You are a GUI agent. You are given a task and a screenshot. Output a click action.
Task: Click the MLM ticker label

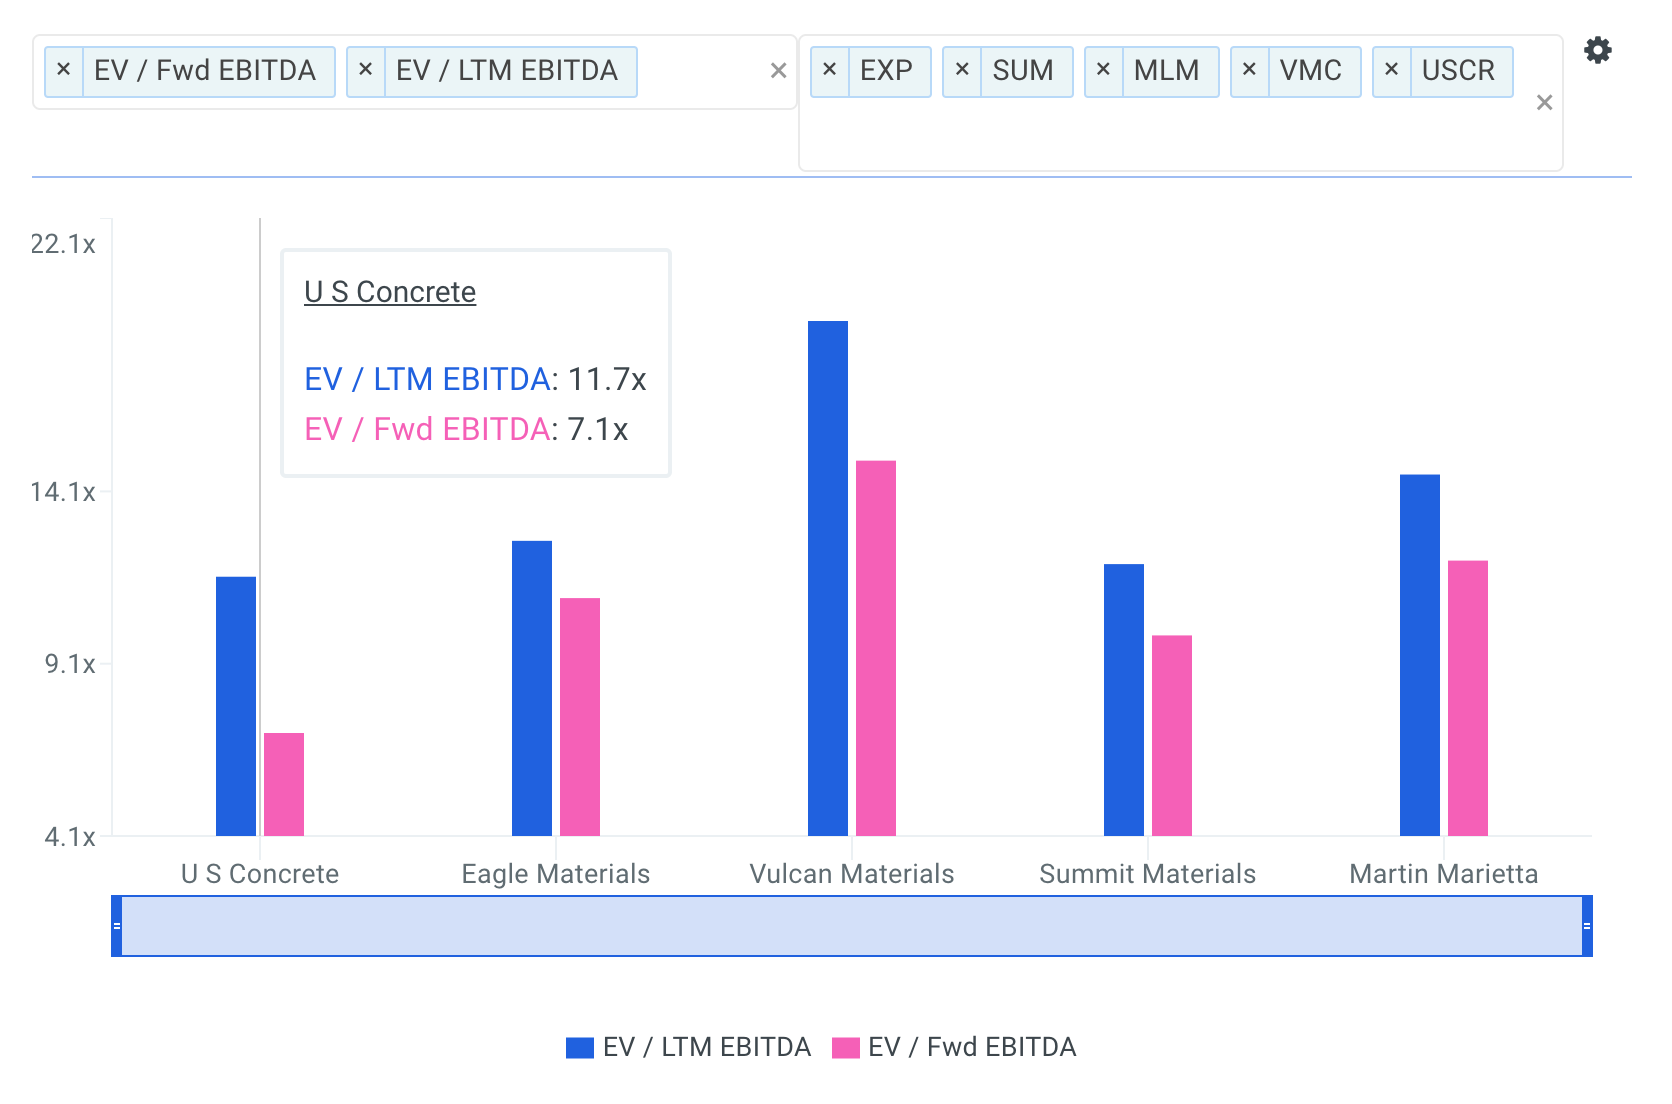click(1166, 71)
